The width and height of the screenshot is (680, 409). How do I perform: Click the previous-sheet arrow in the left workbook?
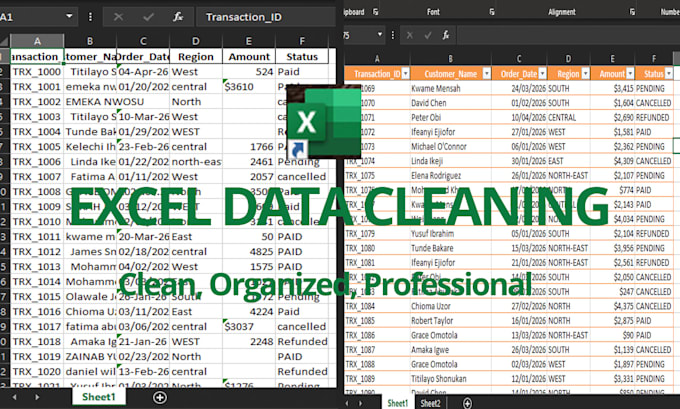coord(14,397)
